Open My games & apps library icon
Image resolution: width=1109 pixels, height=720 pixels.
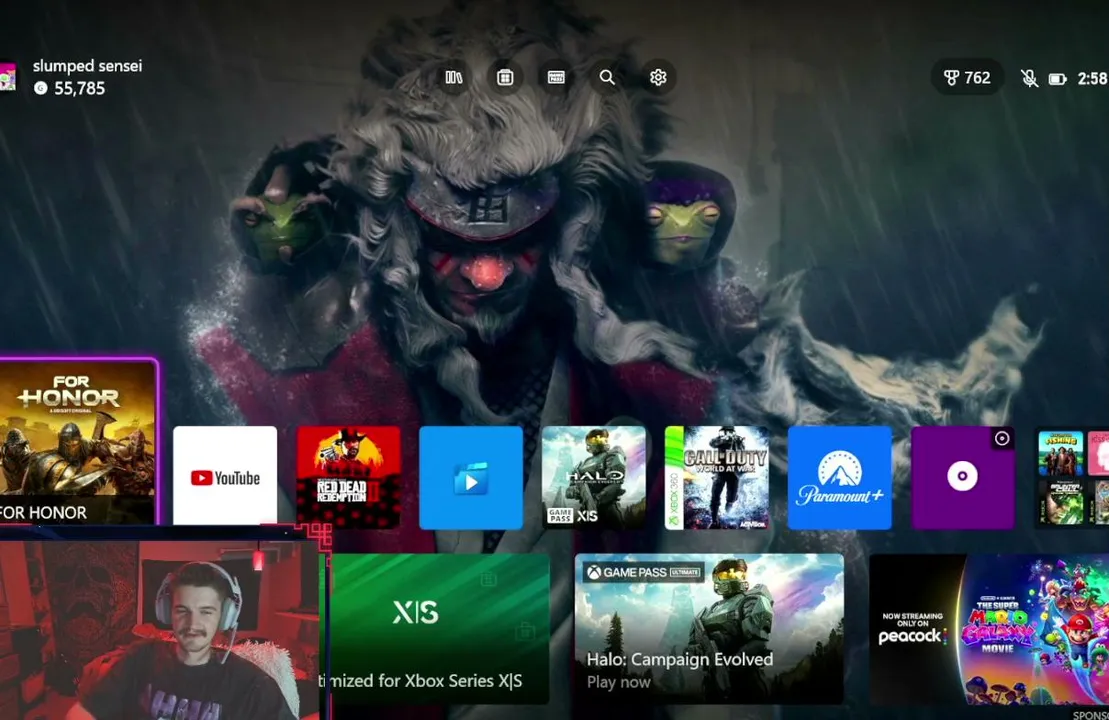[453, 77]
